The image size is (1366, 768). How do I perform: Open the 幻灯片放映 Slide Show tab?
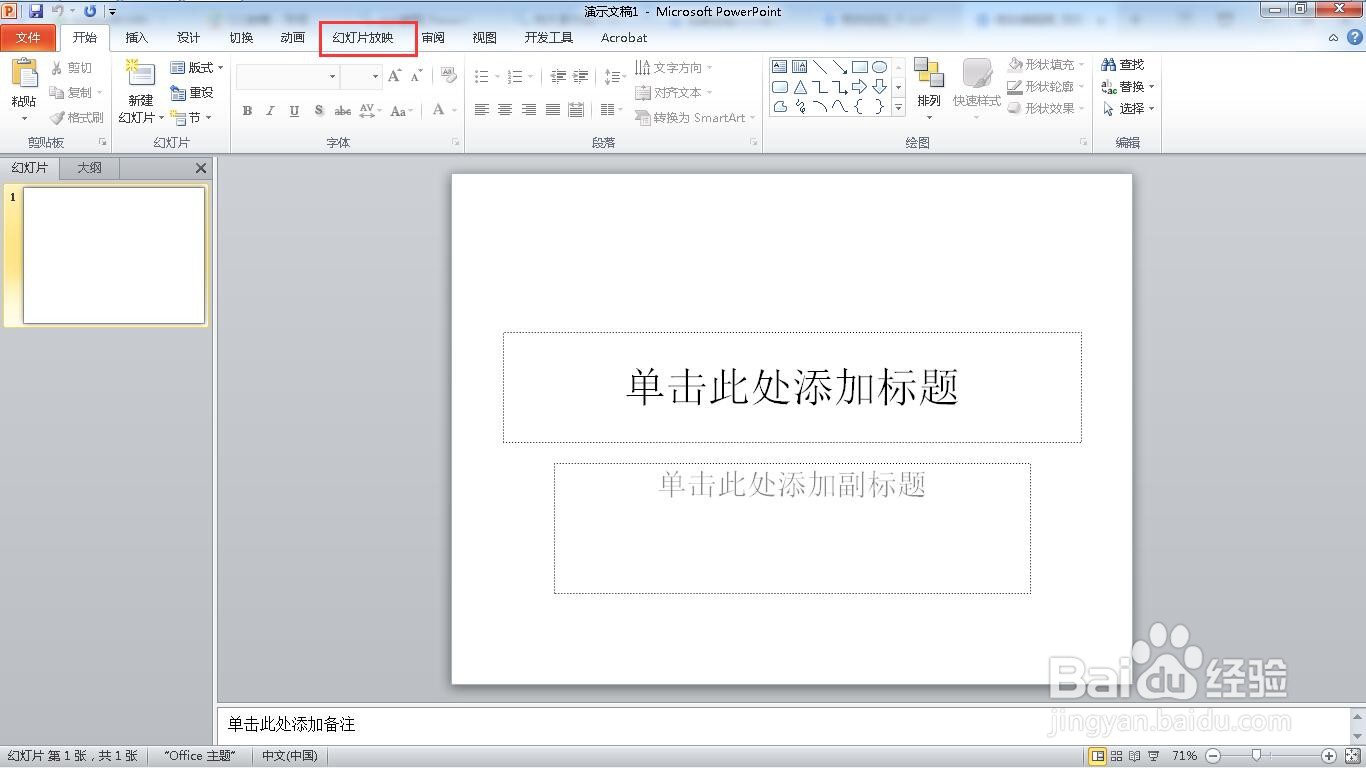click(363, 38)
